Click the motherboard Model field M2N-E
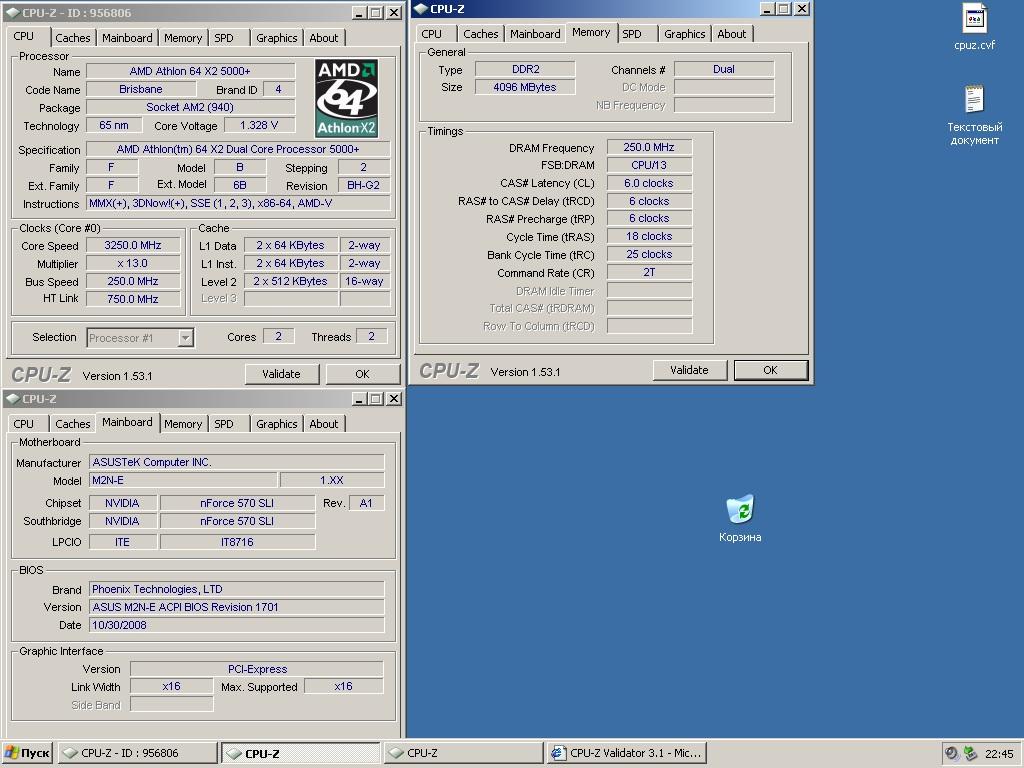Screen dimensions: 1024x768 click(183, 480)
